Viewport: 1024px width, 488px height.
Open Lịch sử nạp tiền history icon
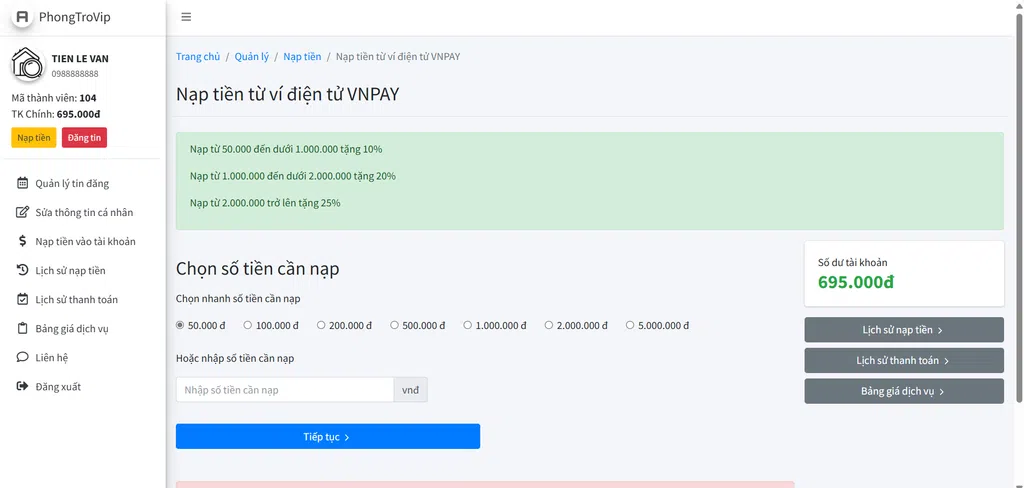[23, 270]
